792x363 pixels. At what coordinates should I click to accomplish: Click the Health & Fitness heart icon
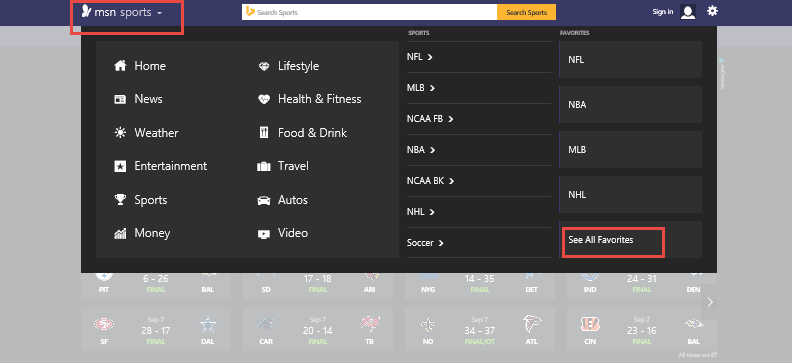point(264,99)
